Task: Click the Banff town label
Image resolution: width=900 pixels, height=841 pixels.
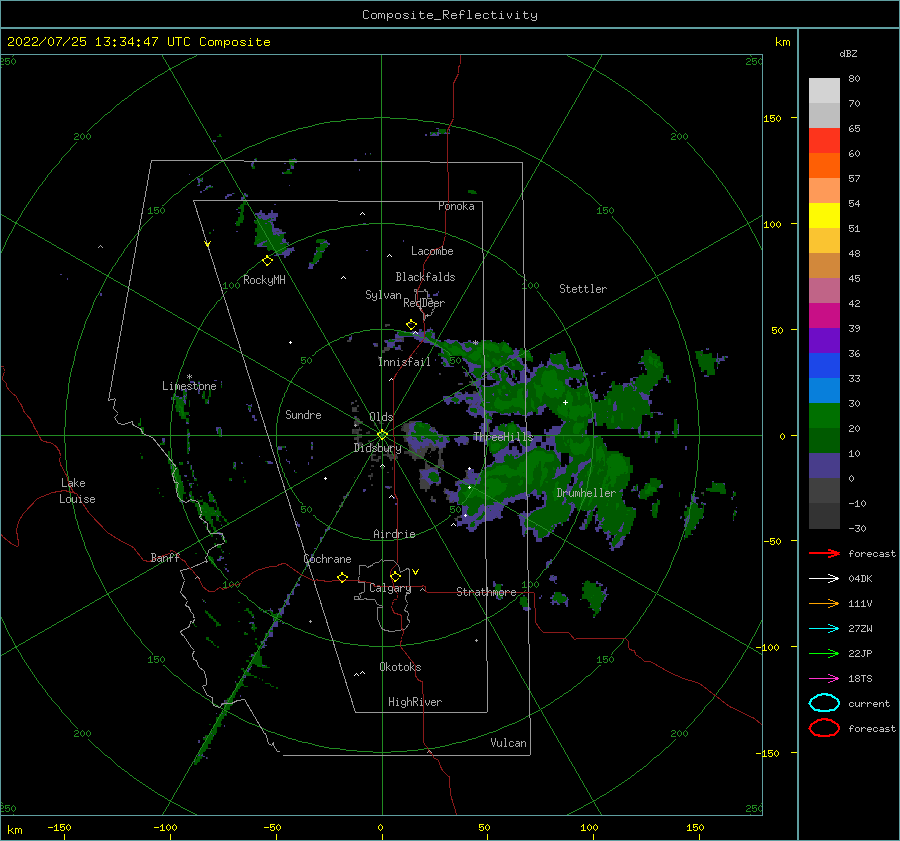Action: [165, 557]
